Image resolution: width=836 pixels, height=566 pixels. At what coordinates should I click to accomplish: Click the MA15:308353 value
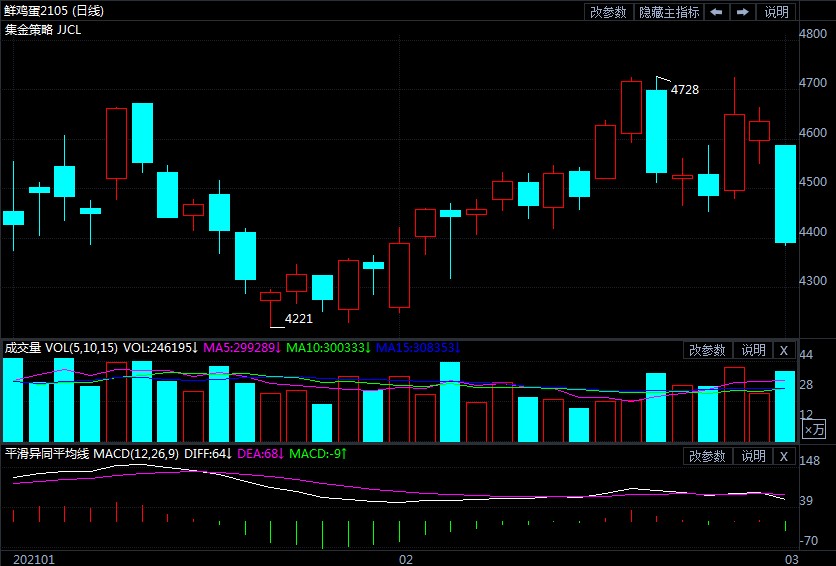(x=418, y=348)
